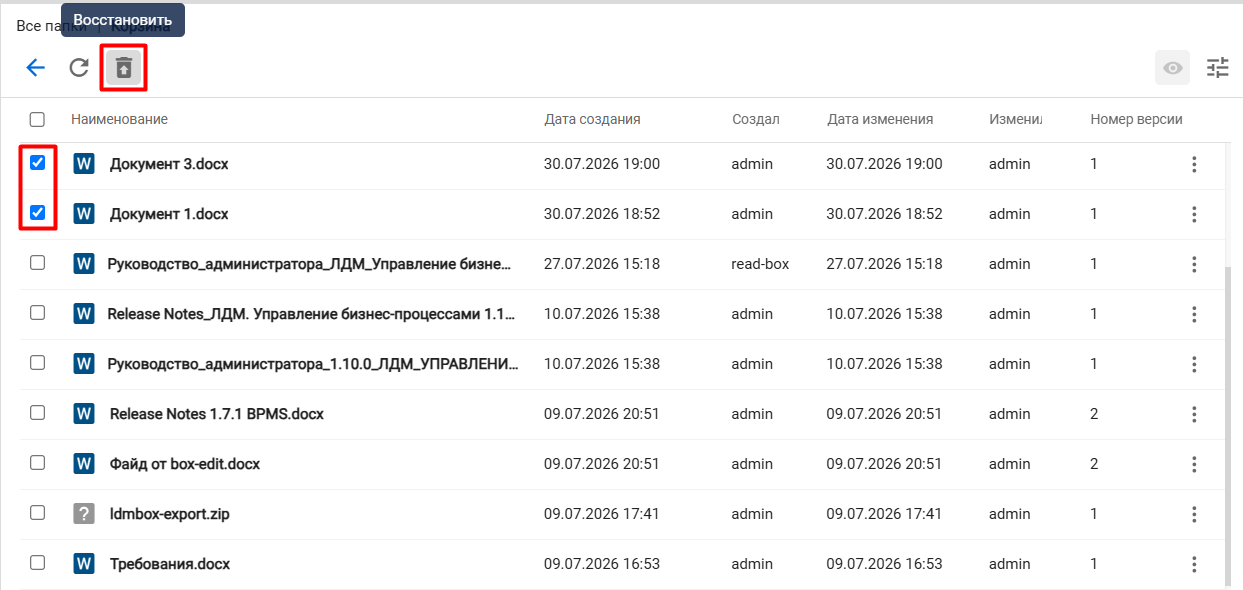Image resolution: width=1243 pixels, height=590 pixels.
Task: Check the box for Release Notes 1.7.1 BPMS.docx
Action: tap(37, 413)
